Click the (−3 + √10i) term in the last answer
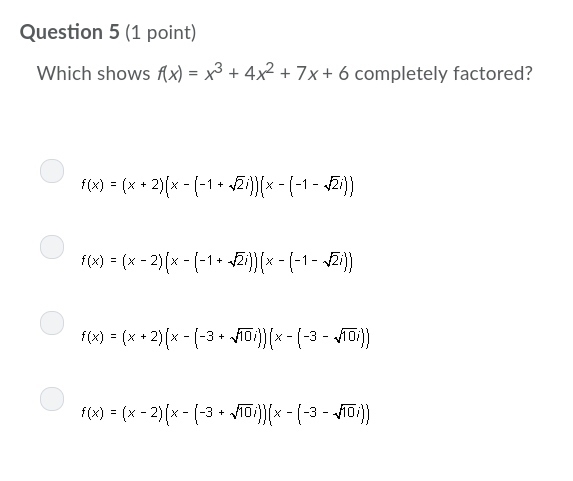The height and width of the screenshot is (481, 573). 229,414
